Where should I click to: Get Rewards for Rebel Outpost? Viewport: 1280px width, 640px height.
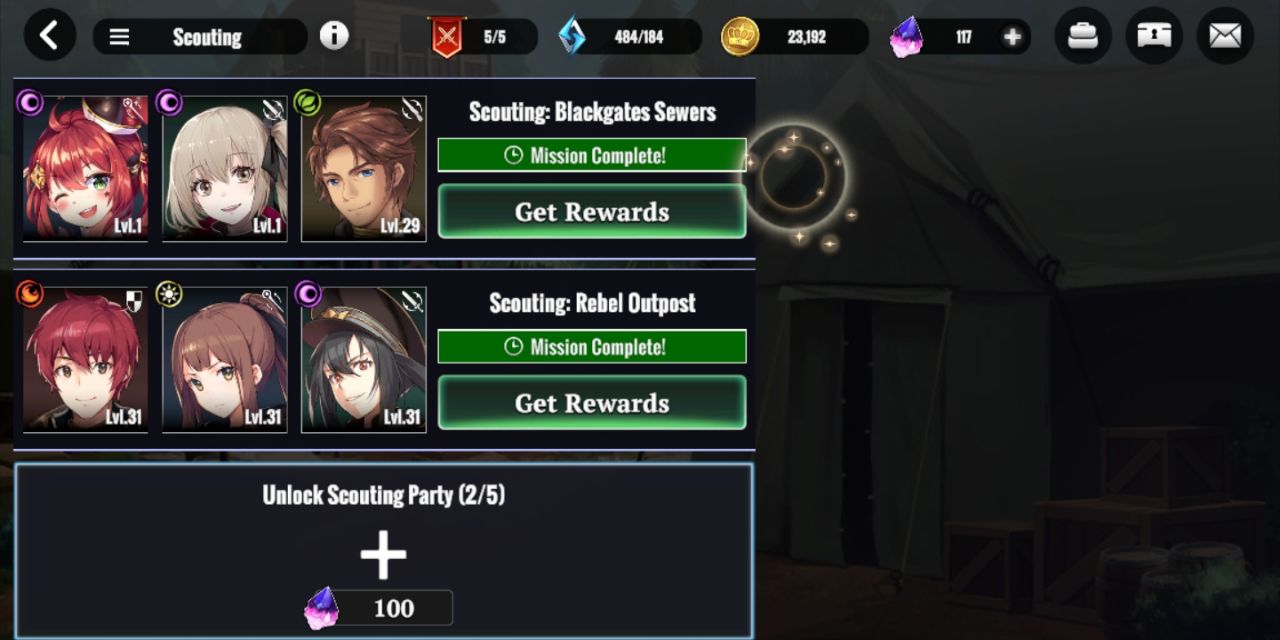592,402
